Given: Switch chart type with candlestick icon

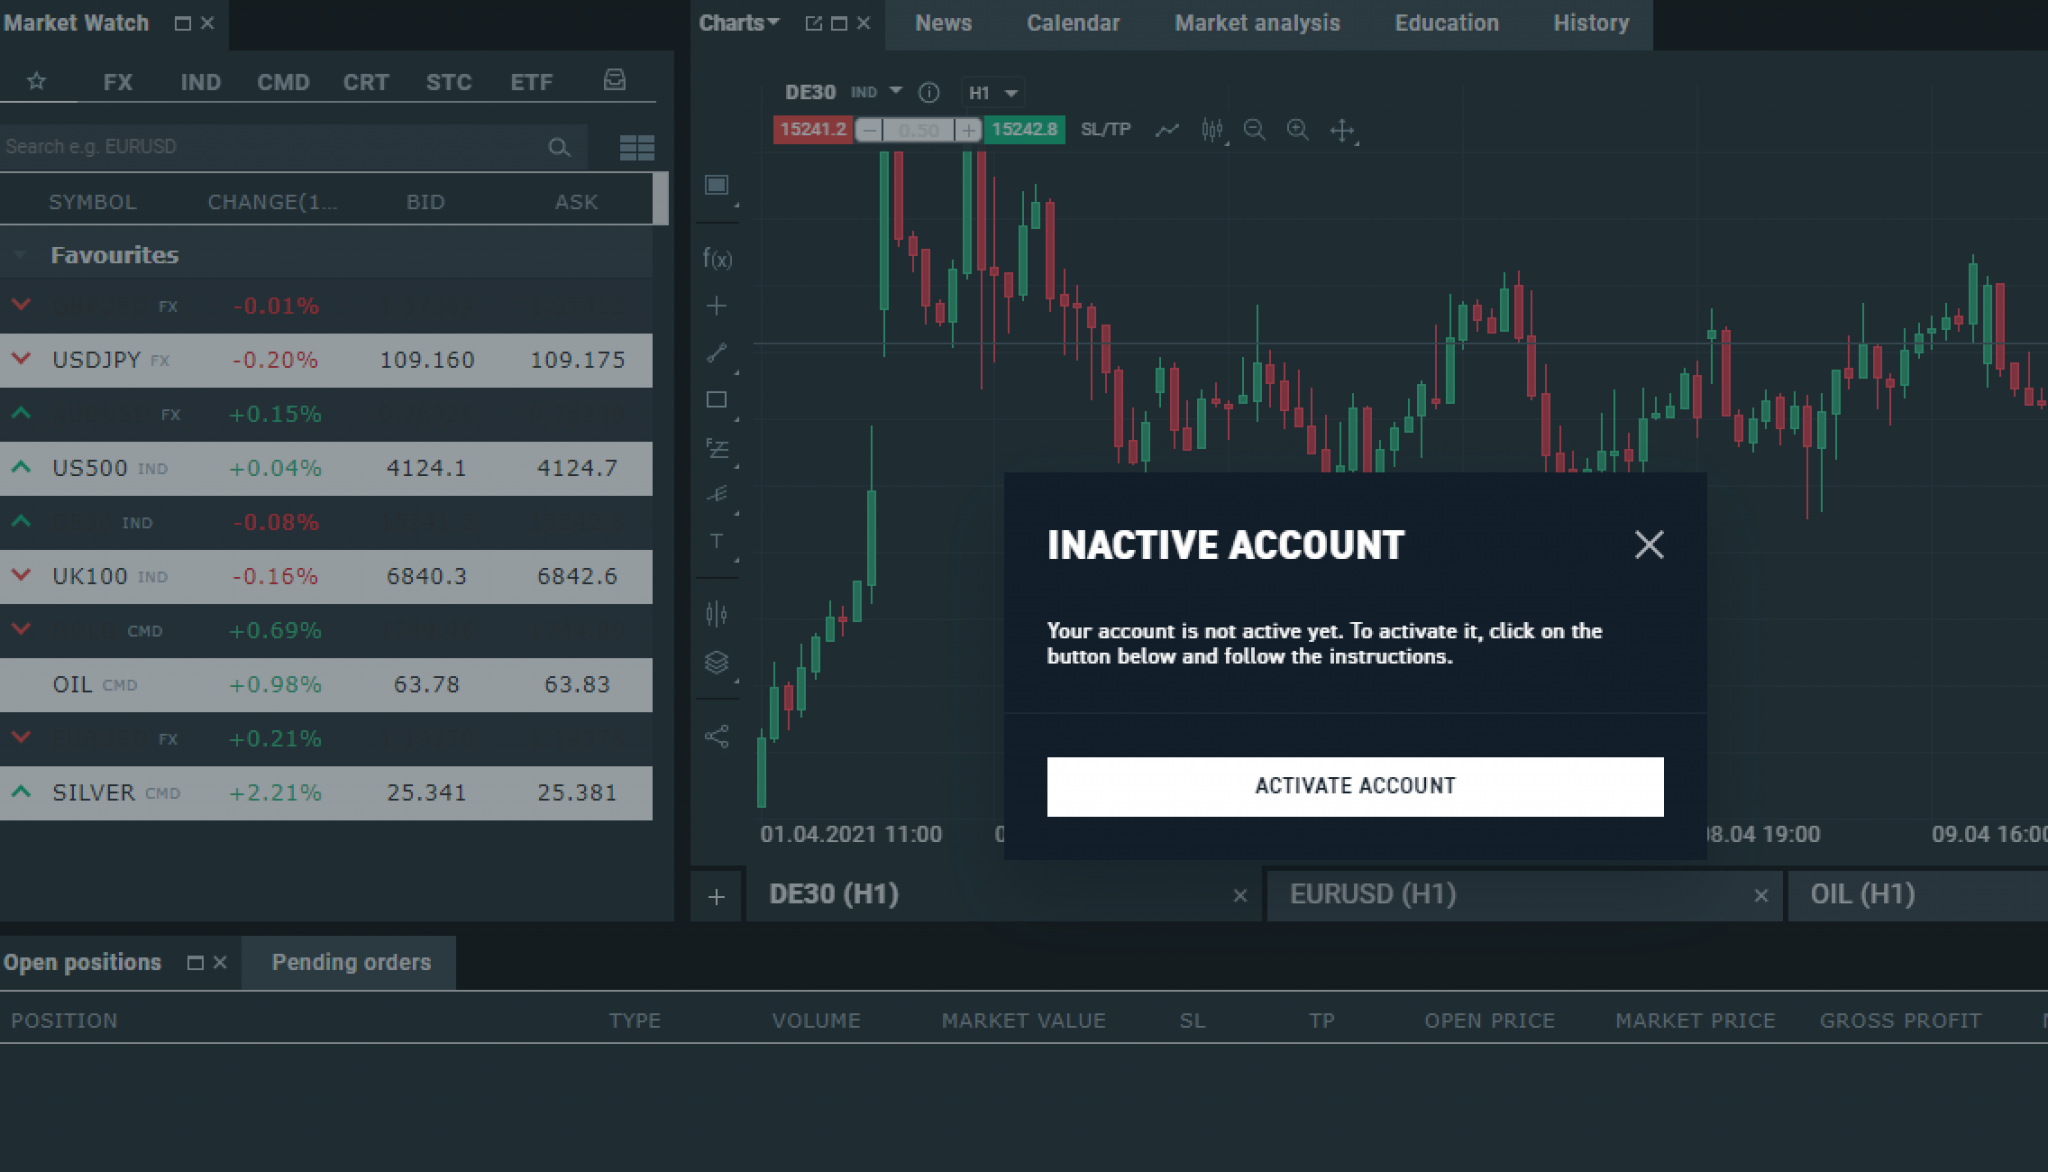Looking at the screenshot, I should pos(1213,130).
